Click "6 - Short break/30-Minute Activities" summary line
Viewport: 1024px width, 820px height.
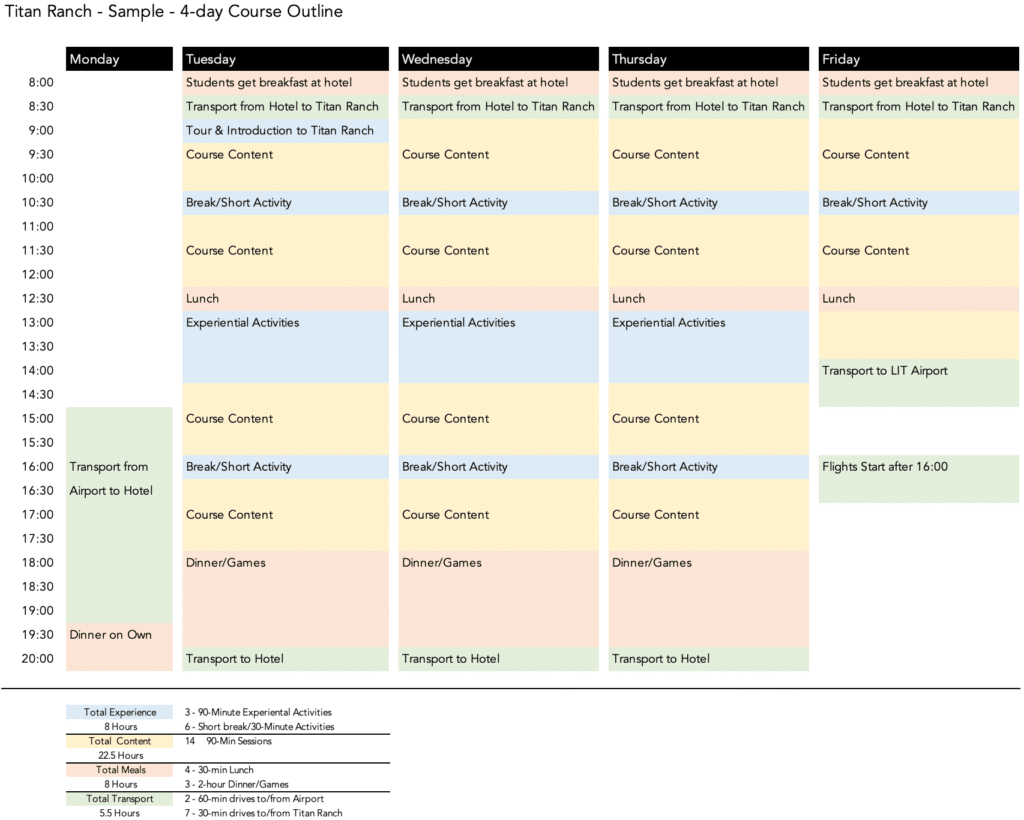(x=259, y=727)
